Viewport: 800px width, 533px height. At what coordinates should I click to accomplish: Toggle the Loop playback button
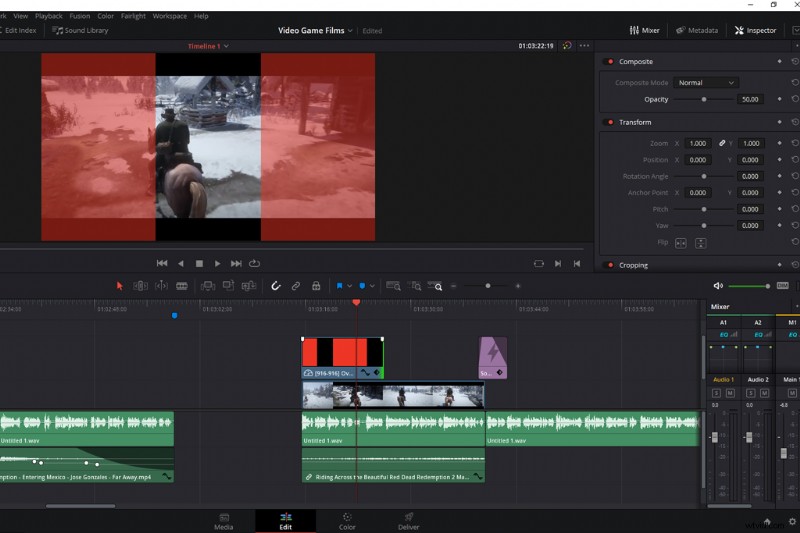(254, 263)
